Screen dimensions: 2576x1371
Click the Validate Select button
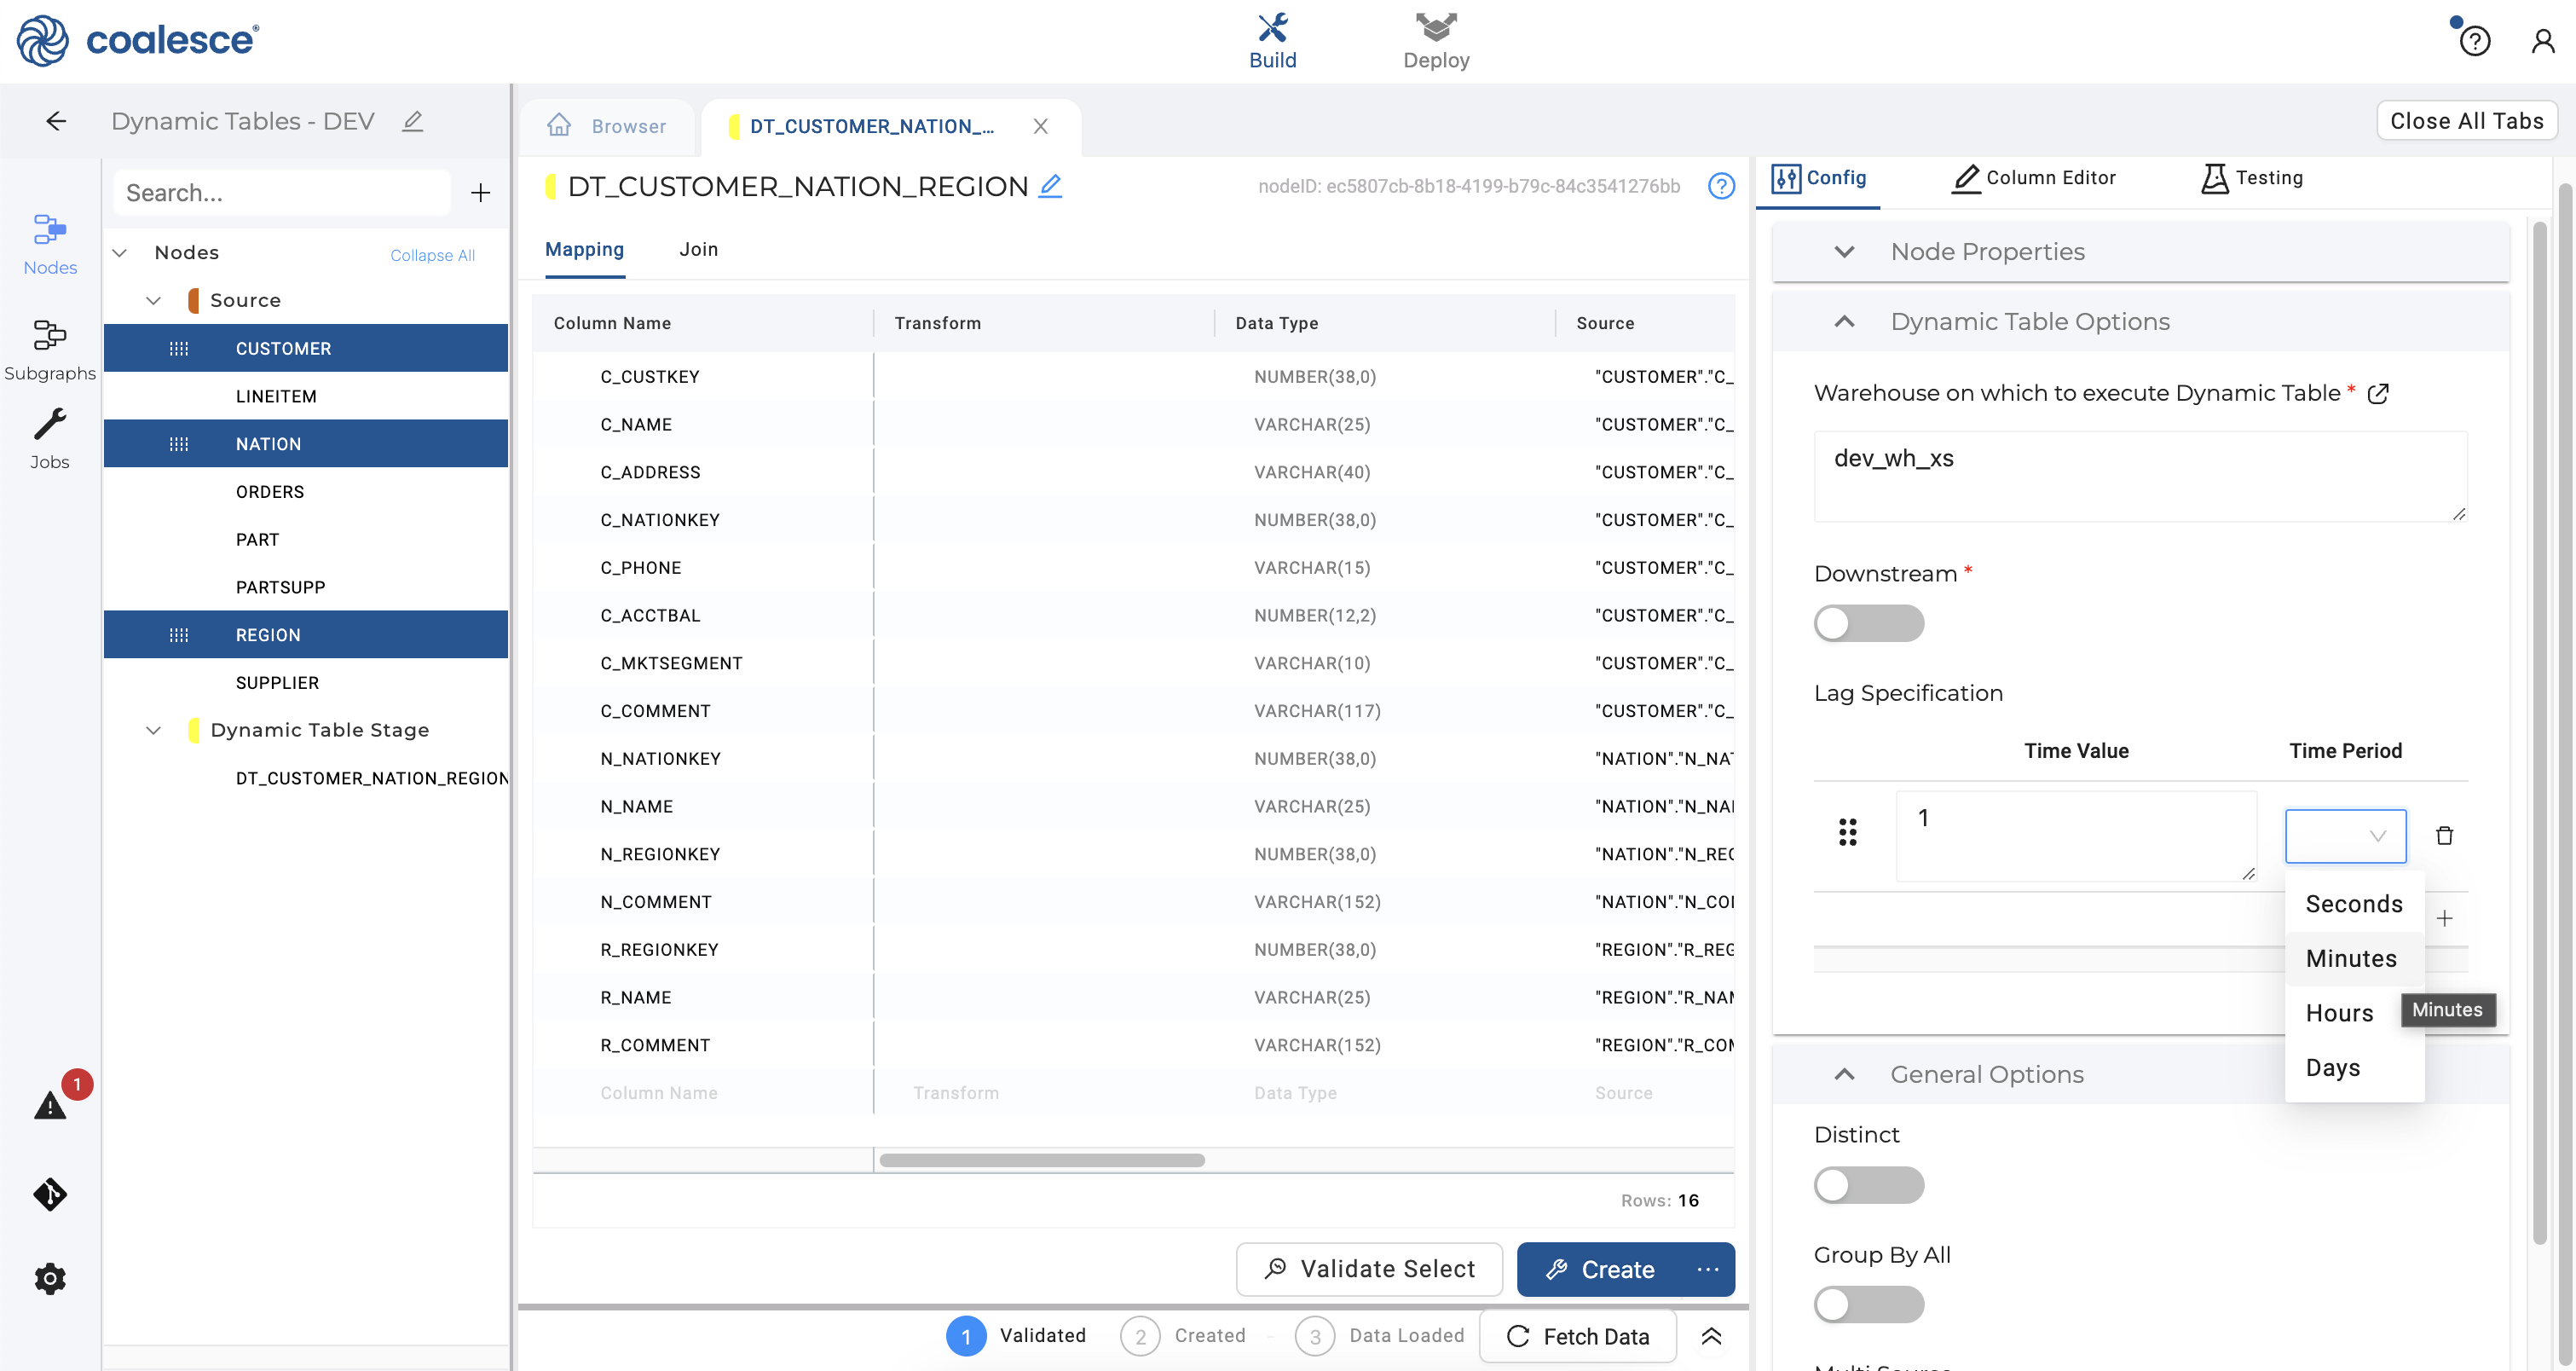pyautogui.click(x=1368, y=1268)
